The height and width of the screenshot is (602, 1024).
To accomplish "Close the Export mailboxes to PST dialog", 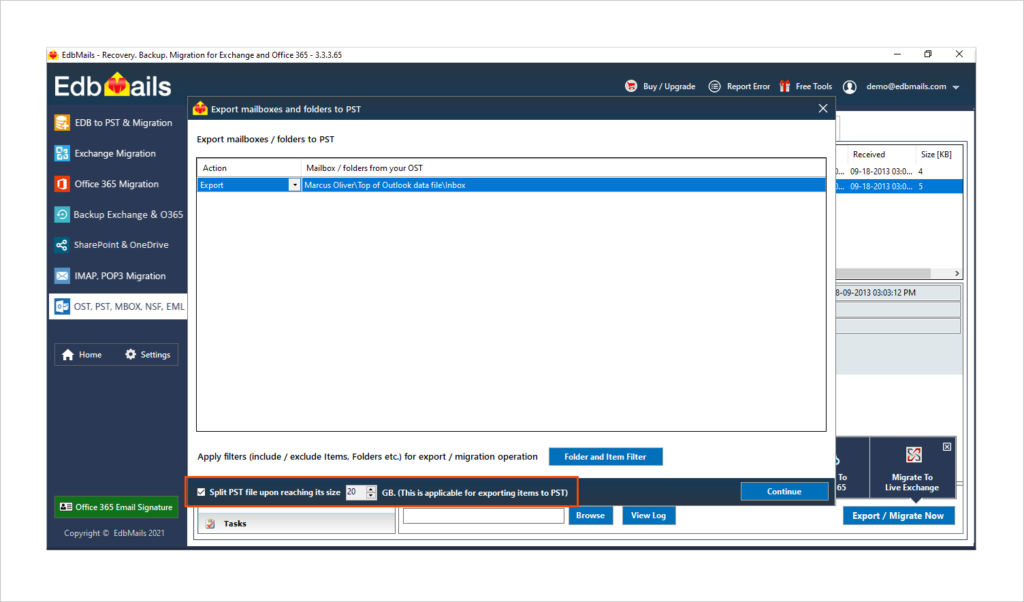I will (823, 108).
